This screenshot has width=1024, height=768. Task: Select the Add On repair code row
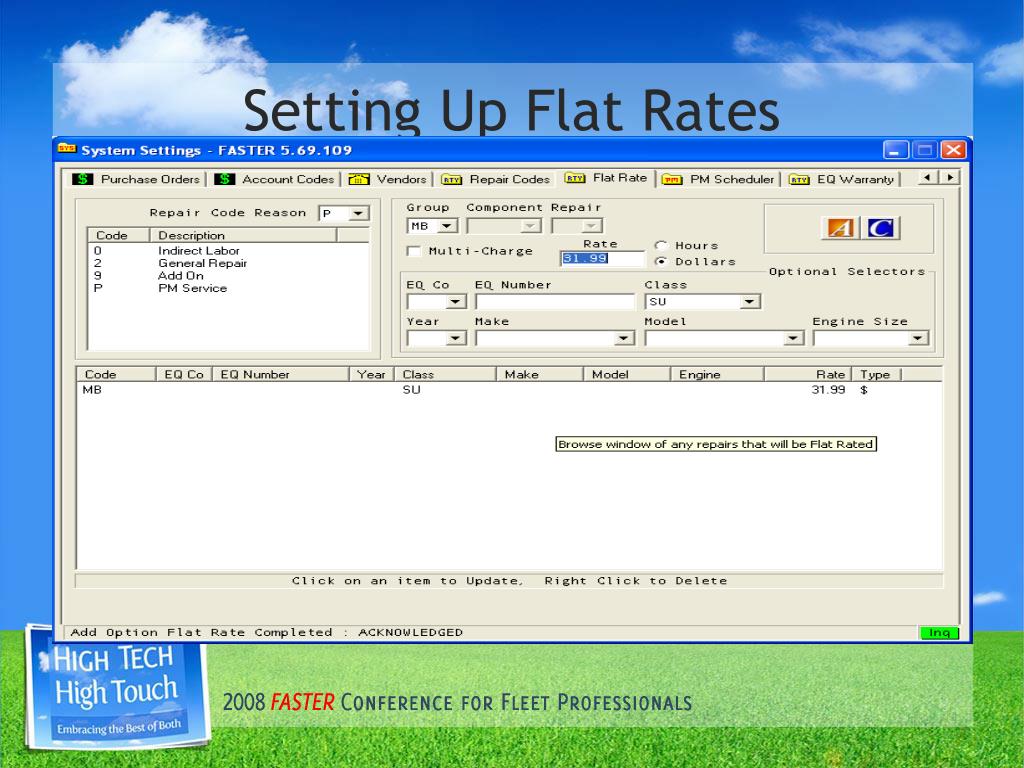228,276
